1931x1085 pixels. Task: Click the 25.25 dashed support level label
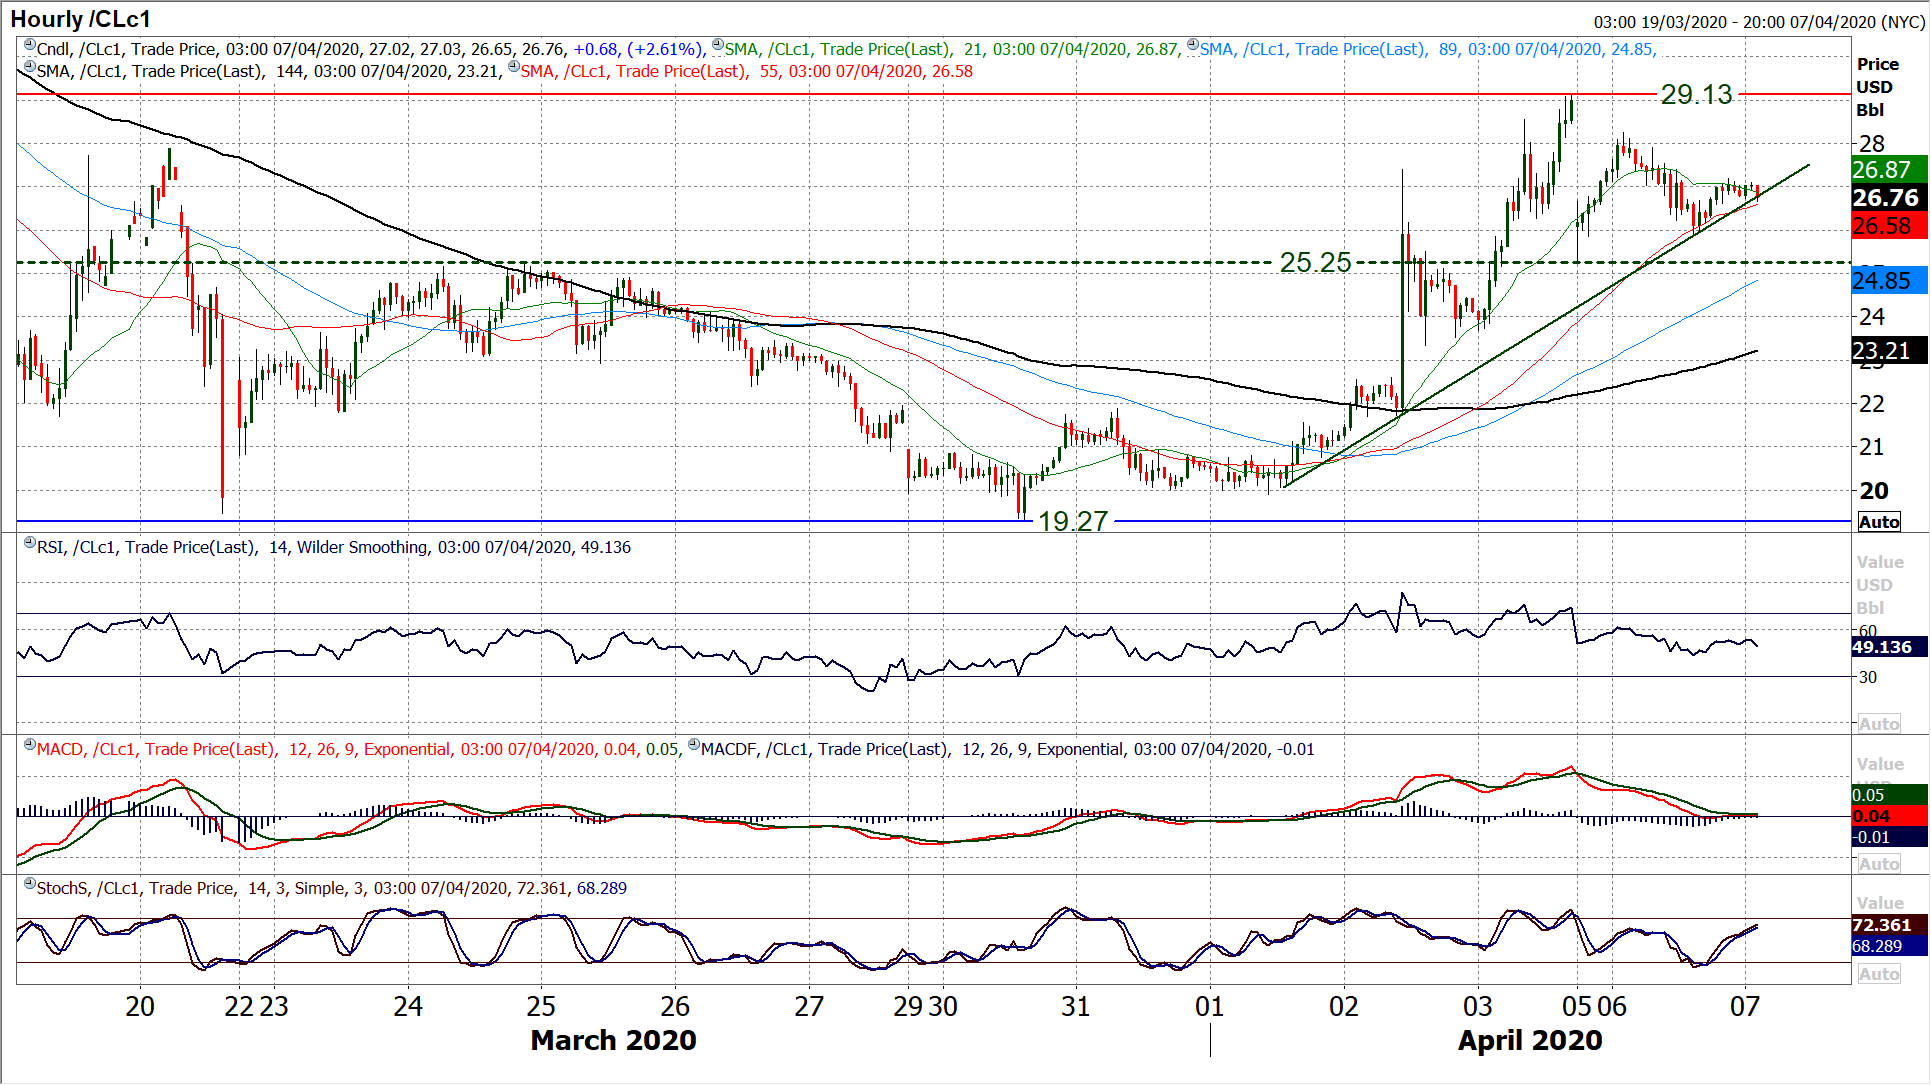pos(1315,263)
